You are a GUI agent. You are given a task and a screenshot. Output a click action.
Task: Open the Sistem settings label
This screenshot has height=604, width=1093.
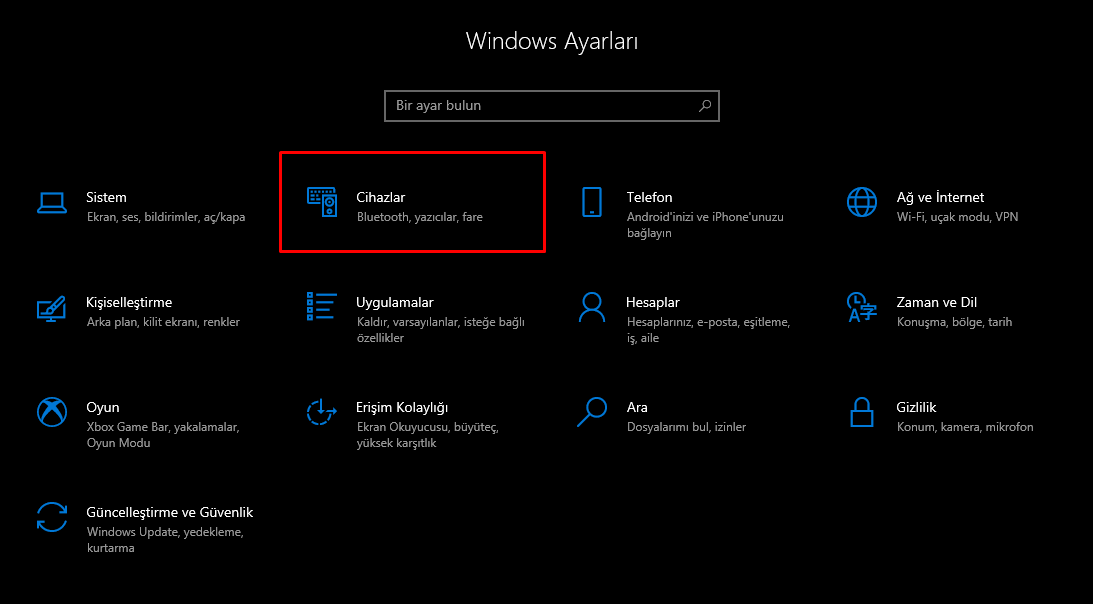coord(106,197)
